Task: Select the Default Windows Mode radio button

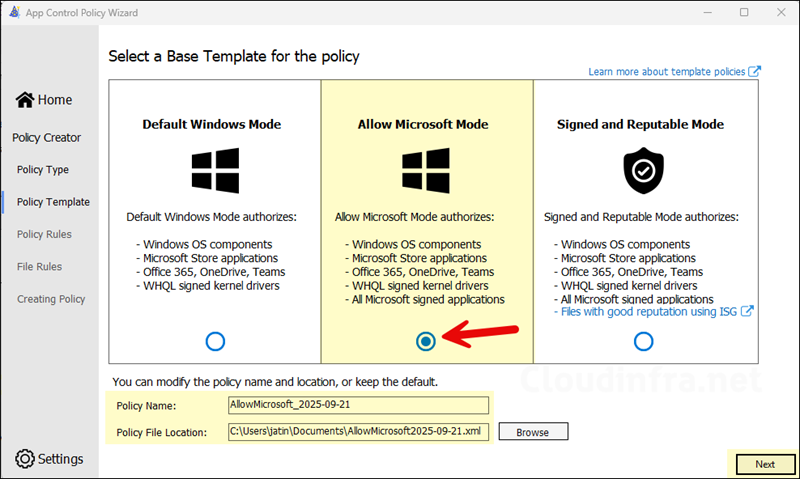Action: (x=214, y=341)
